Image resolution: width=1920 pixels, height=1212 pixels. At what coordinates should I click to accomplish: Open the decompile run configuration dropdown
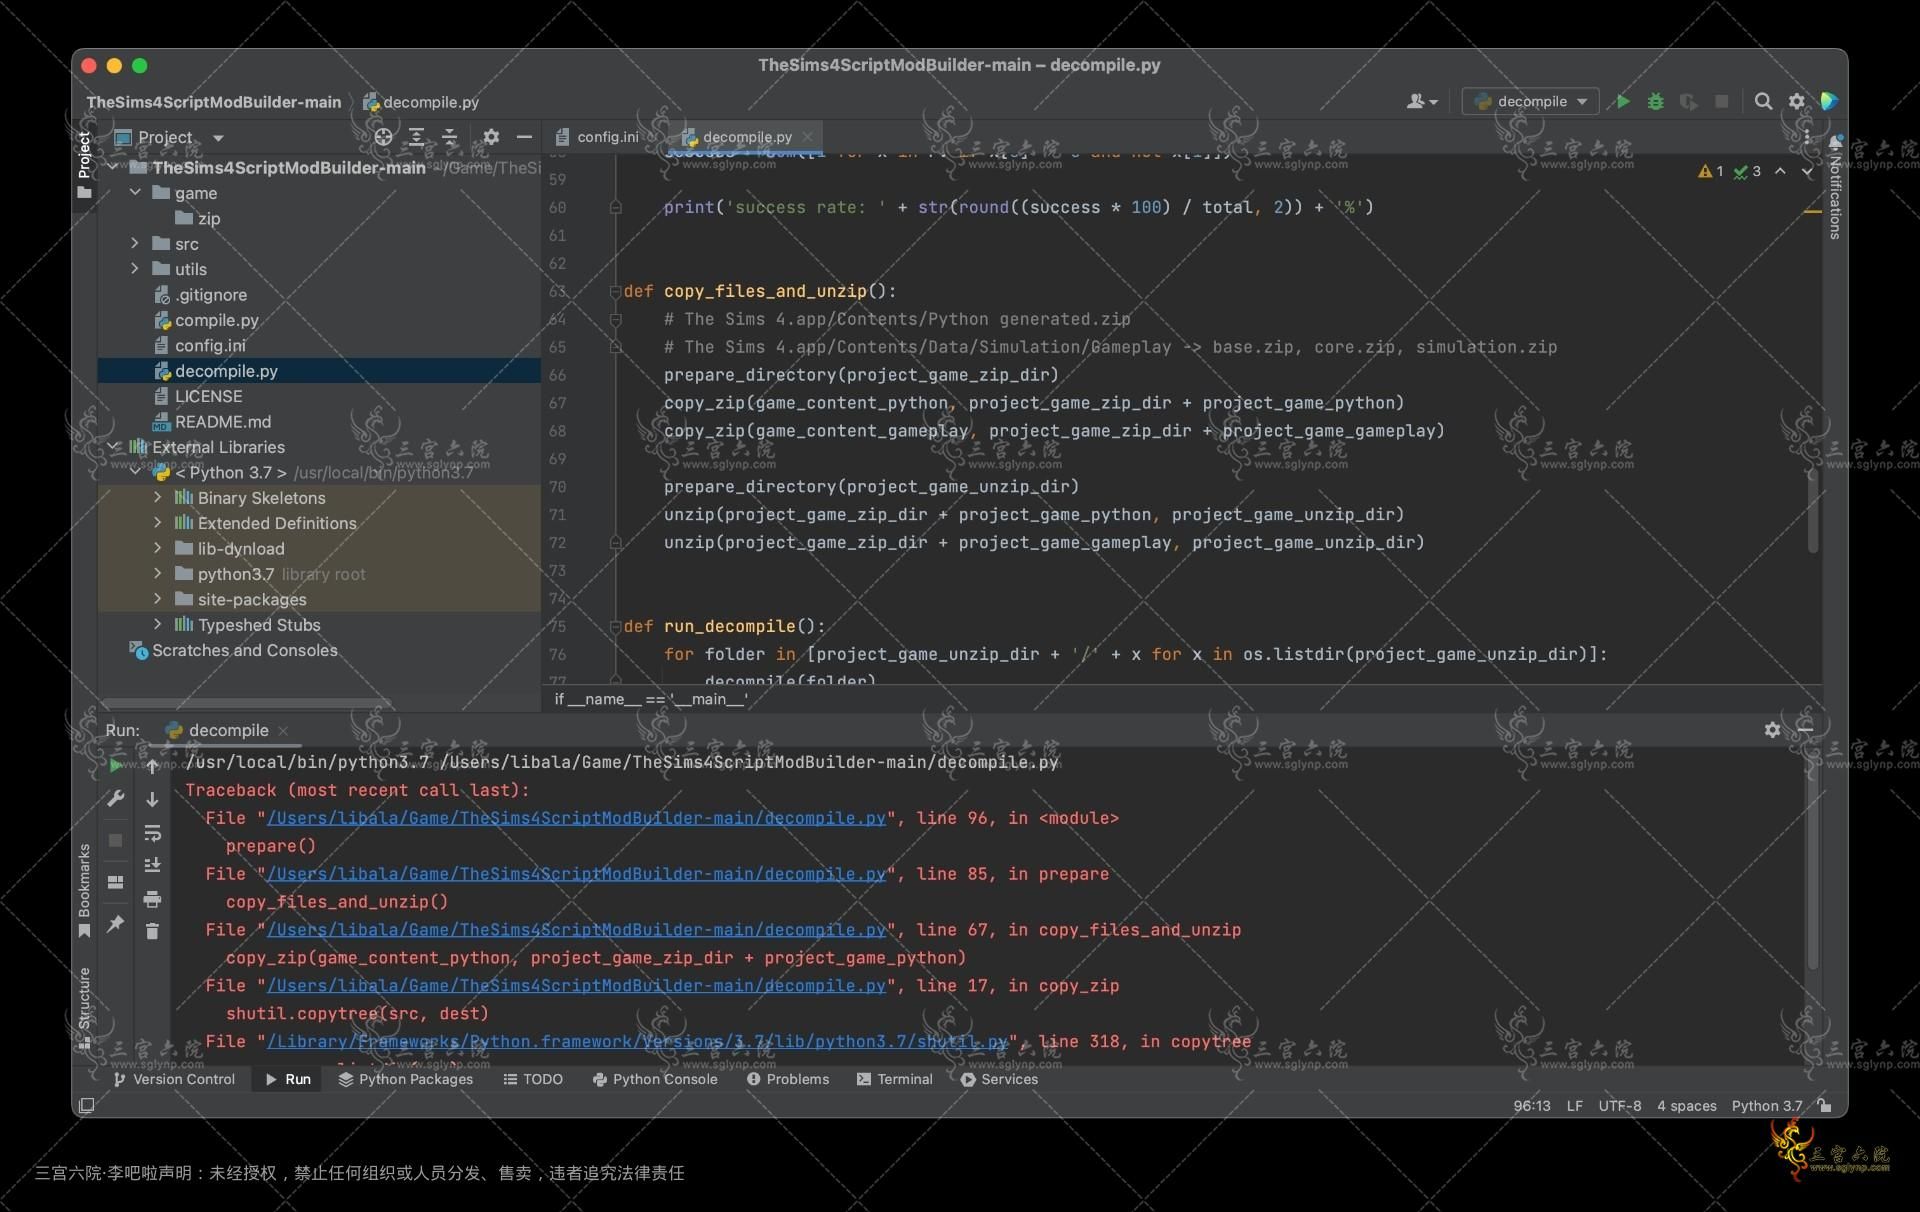point(1530,101)
